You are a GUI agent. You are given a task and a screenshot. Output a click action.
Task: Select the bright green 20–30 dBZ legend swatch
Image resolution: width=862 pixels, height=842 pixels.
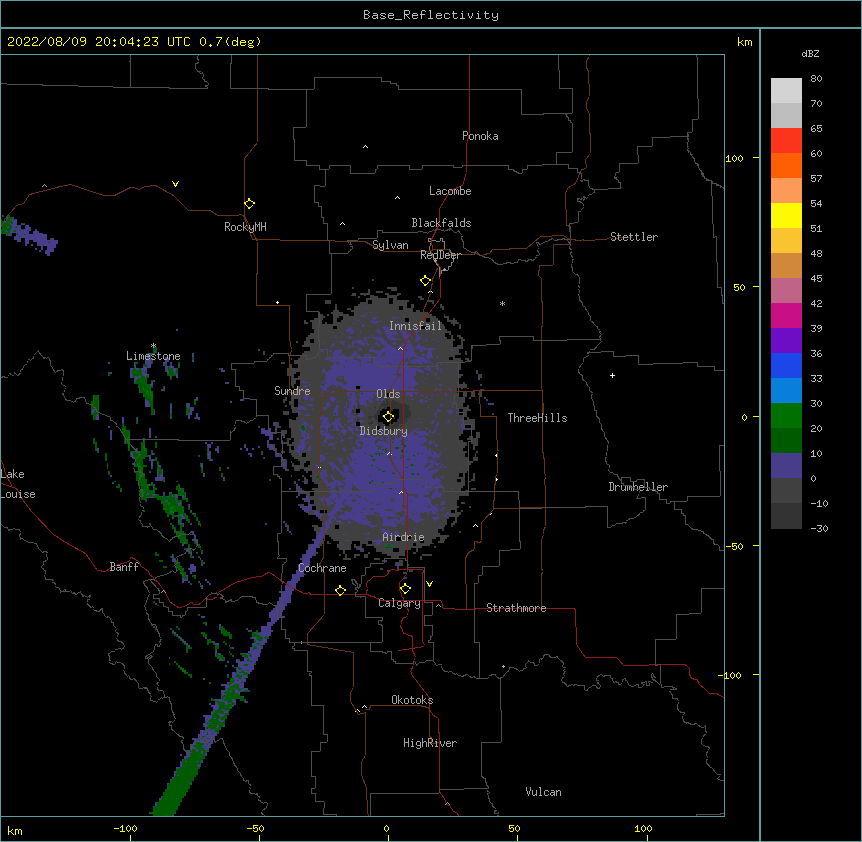click(786, 416)
